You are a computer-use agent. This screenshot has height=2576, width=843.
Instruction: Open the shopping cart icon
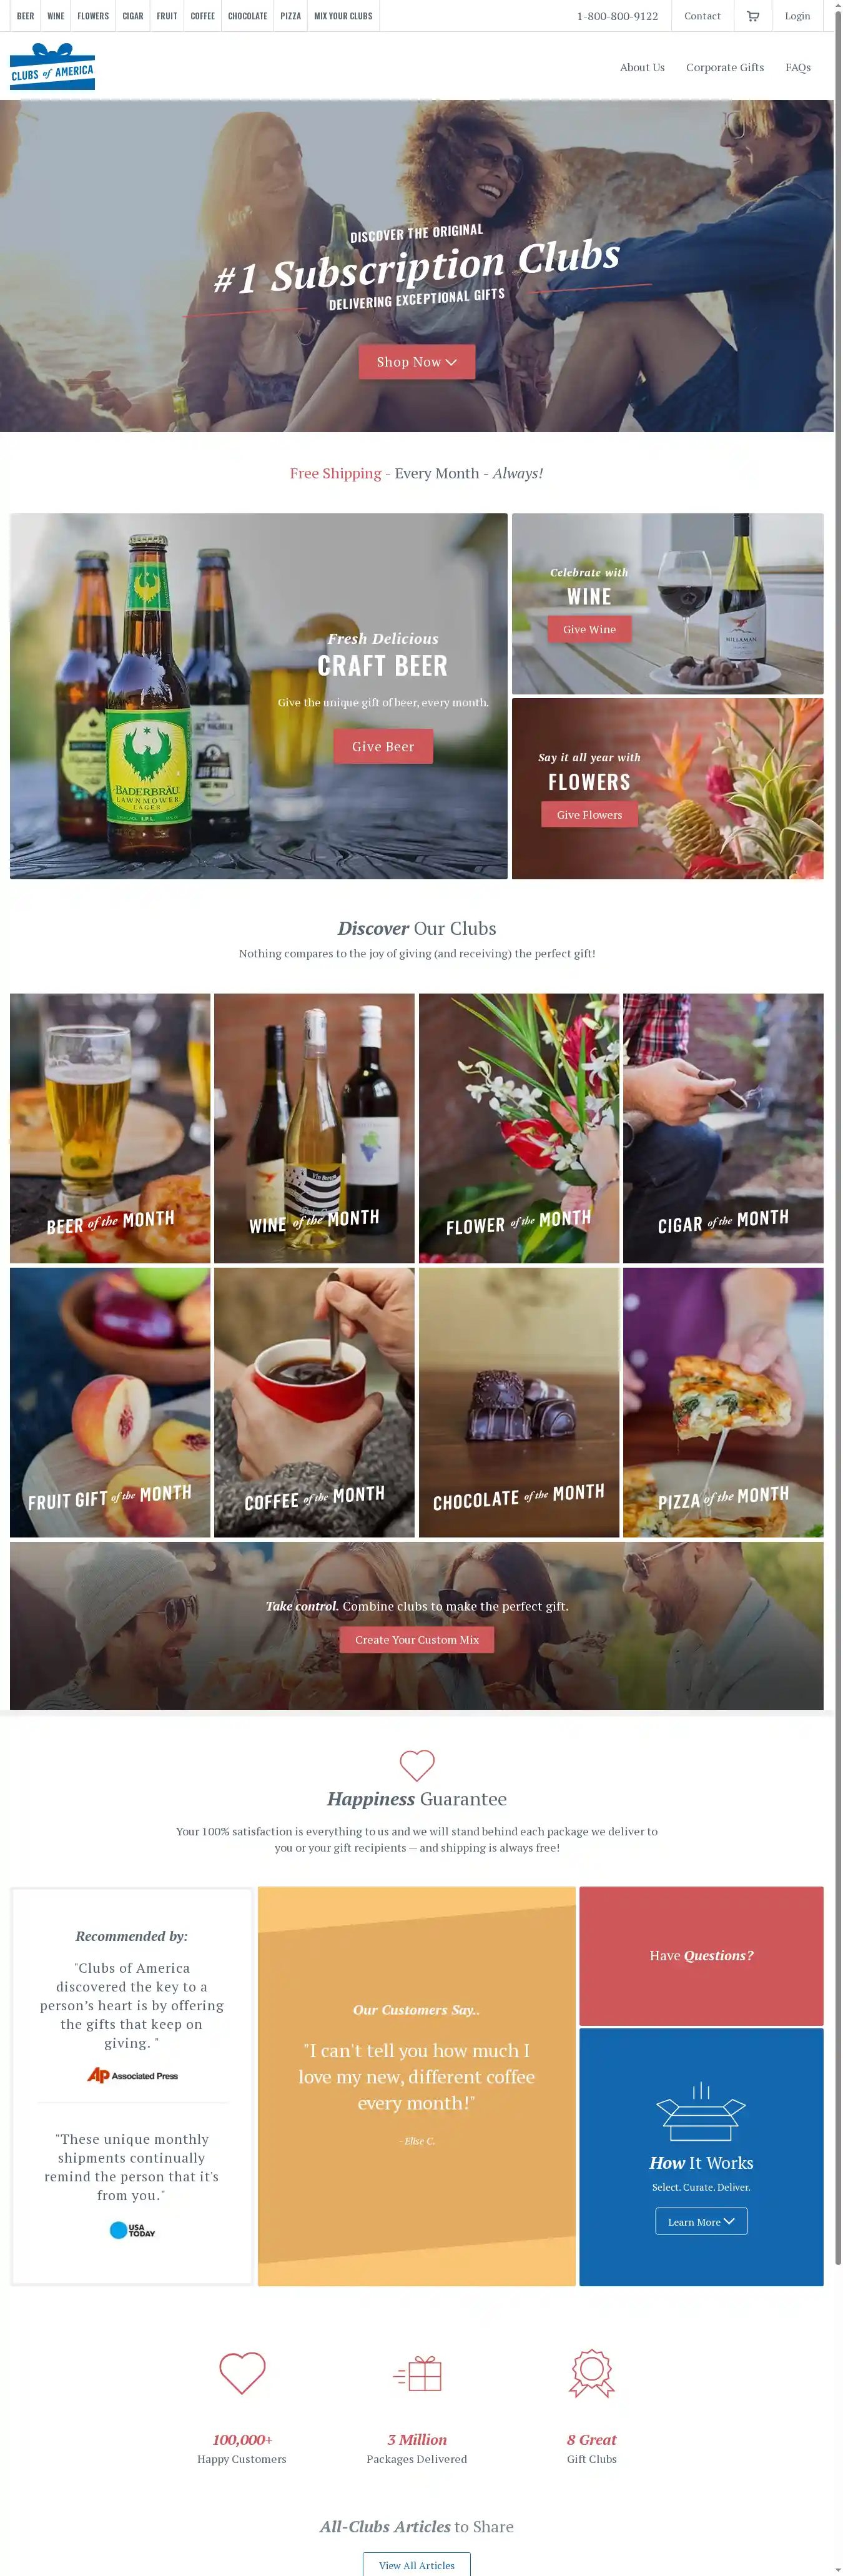click(753, 16)
